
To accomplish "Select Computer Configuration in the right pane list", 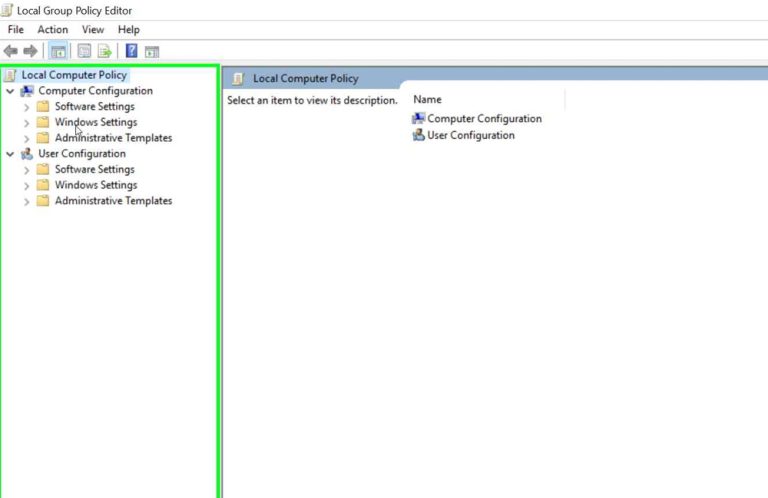I will click(484, 119).
